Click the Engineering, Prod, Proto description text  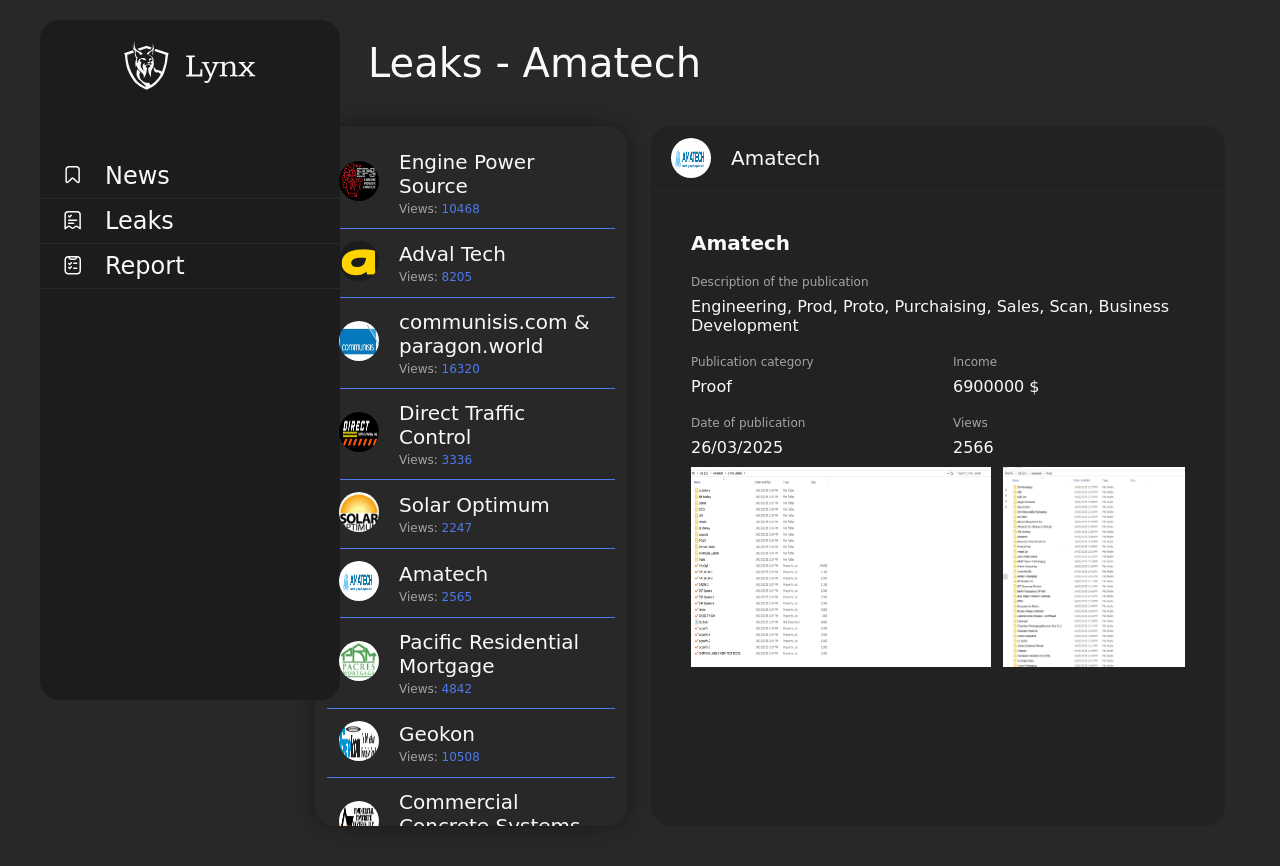click(x=930, y=316)
